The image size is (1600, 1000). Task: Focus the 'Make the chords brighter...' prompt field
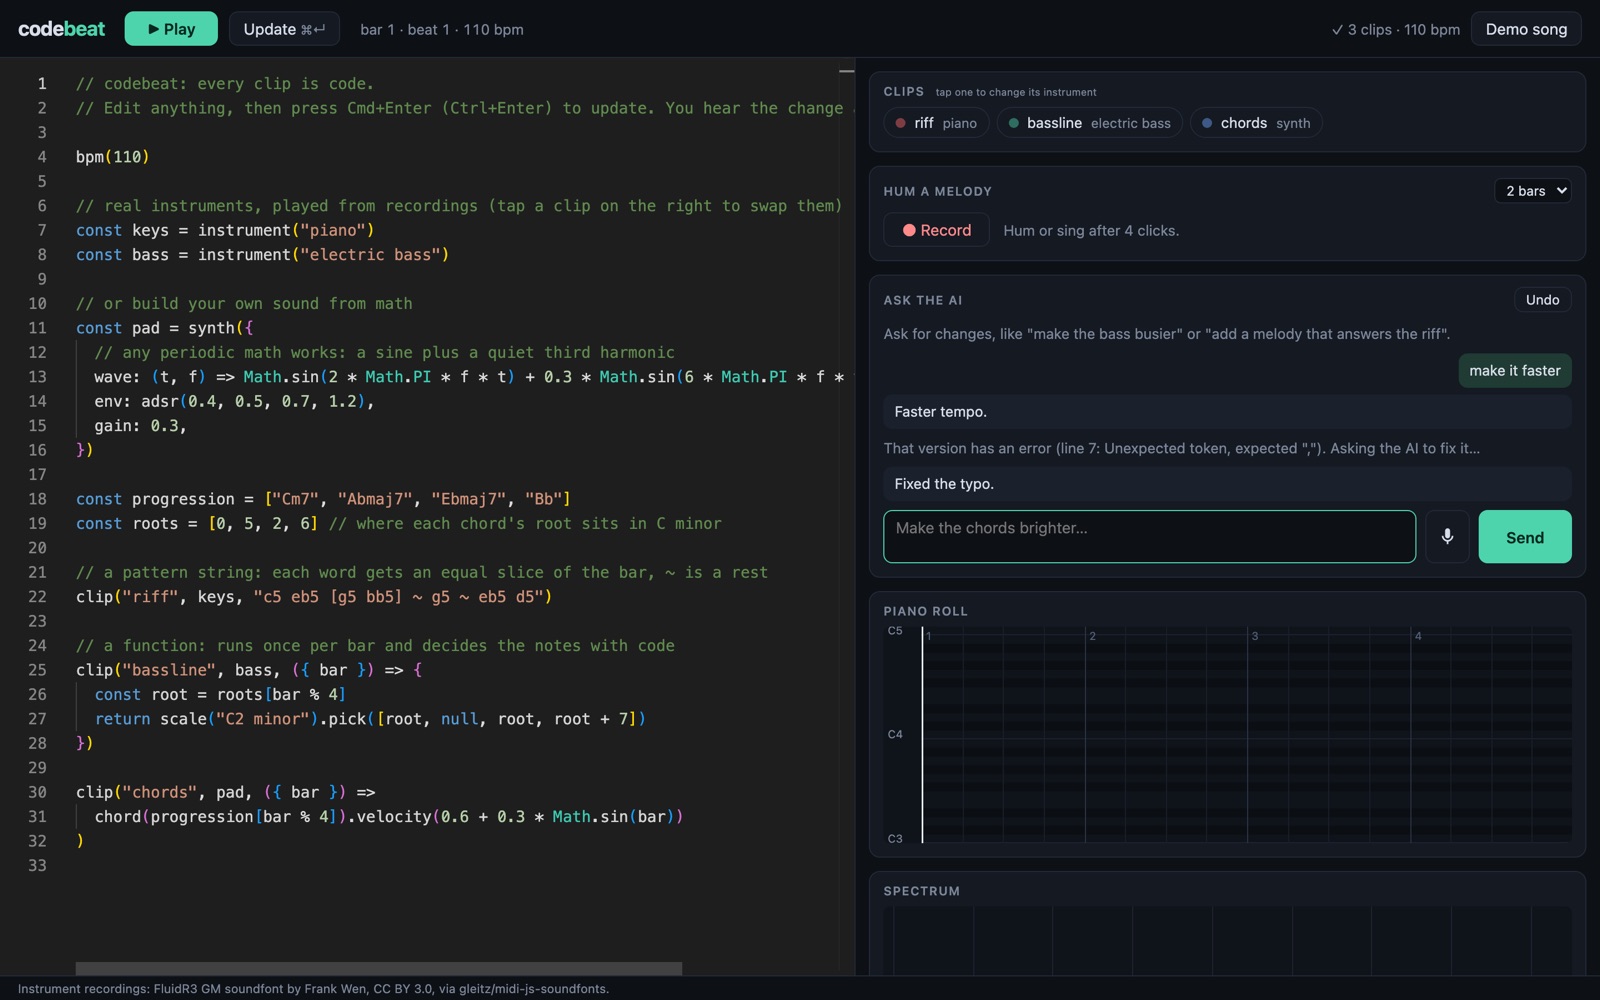pos(1150,537)
